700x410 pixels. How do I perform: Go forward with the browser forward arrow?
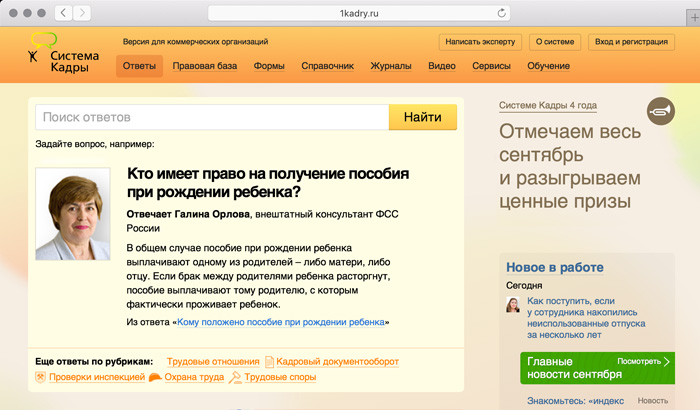click(84, 13)
